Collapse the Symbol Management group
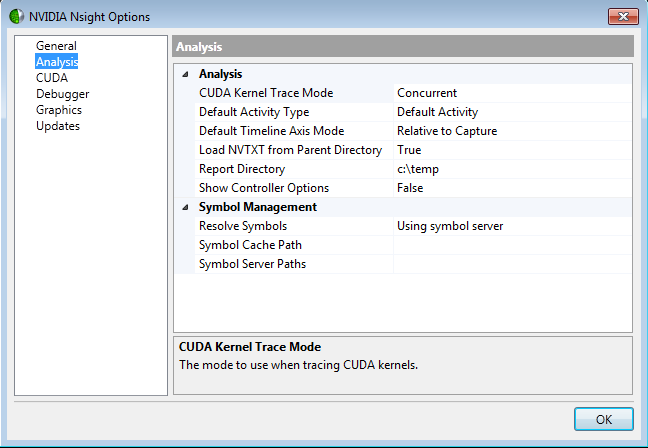Image resolution: width=648 pixels, height=448 pixels. coord(185,207)
